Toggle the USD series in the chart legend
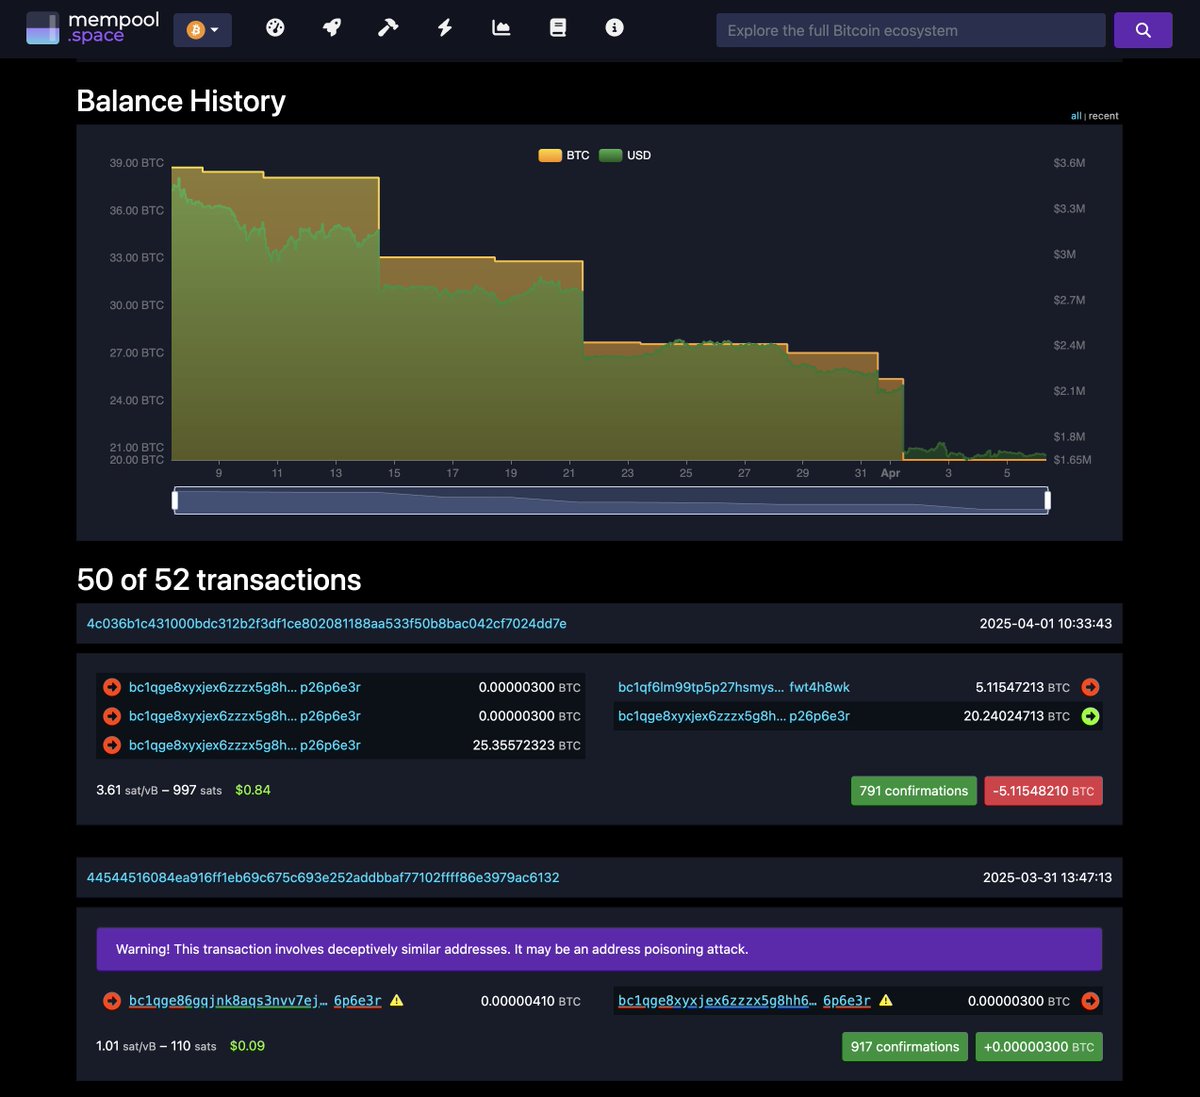The height and width of the screenshot is (1097, 1200). point(625,155)
